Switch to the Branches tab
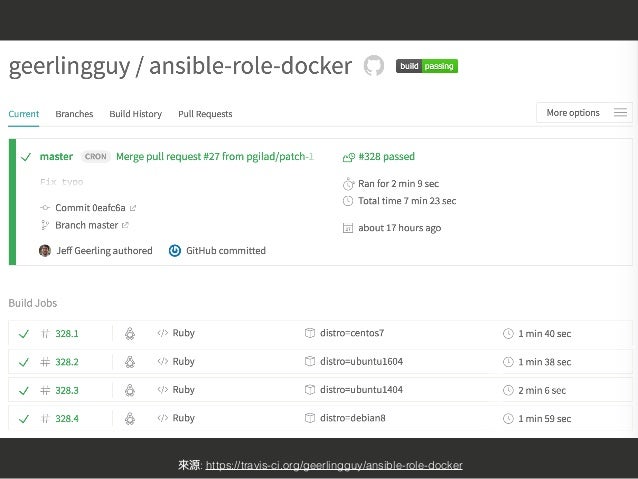 tap(74, 114)
